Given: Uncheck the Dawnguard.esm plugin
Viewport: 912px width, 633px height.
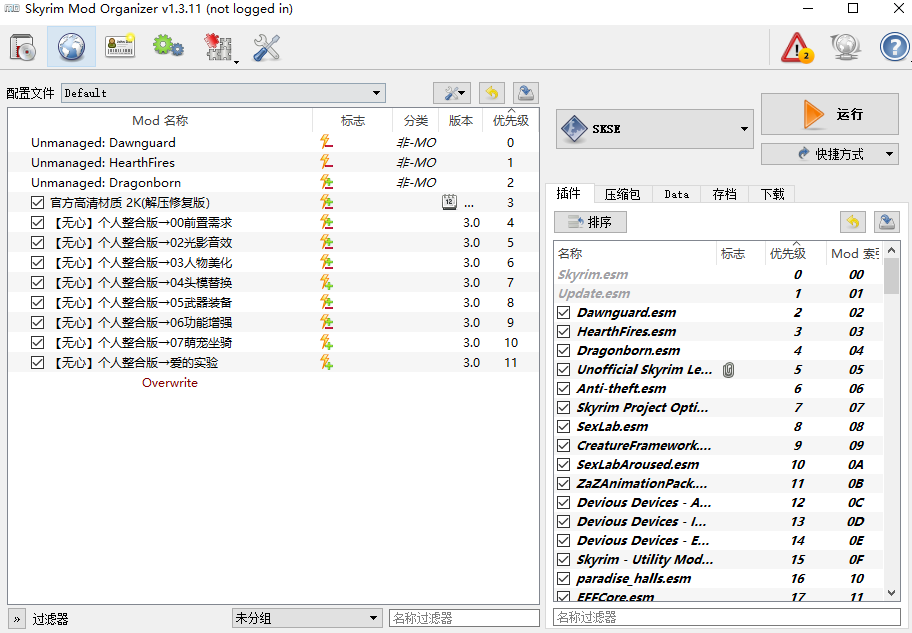Looking at the screenshot, I should 563,312.
